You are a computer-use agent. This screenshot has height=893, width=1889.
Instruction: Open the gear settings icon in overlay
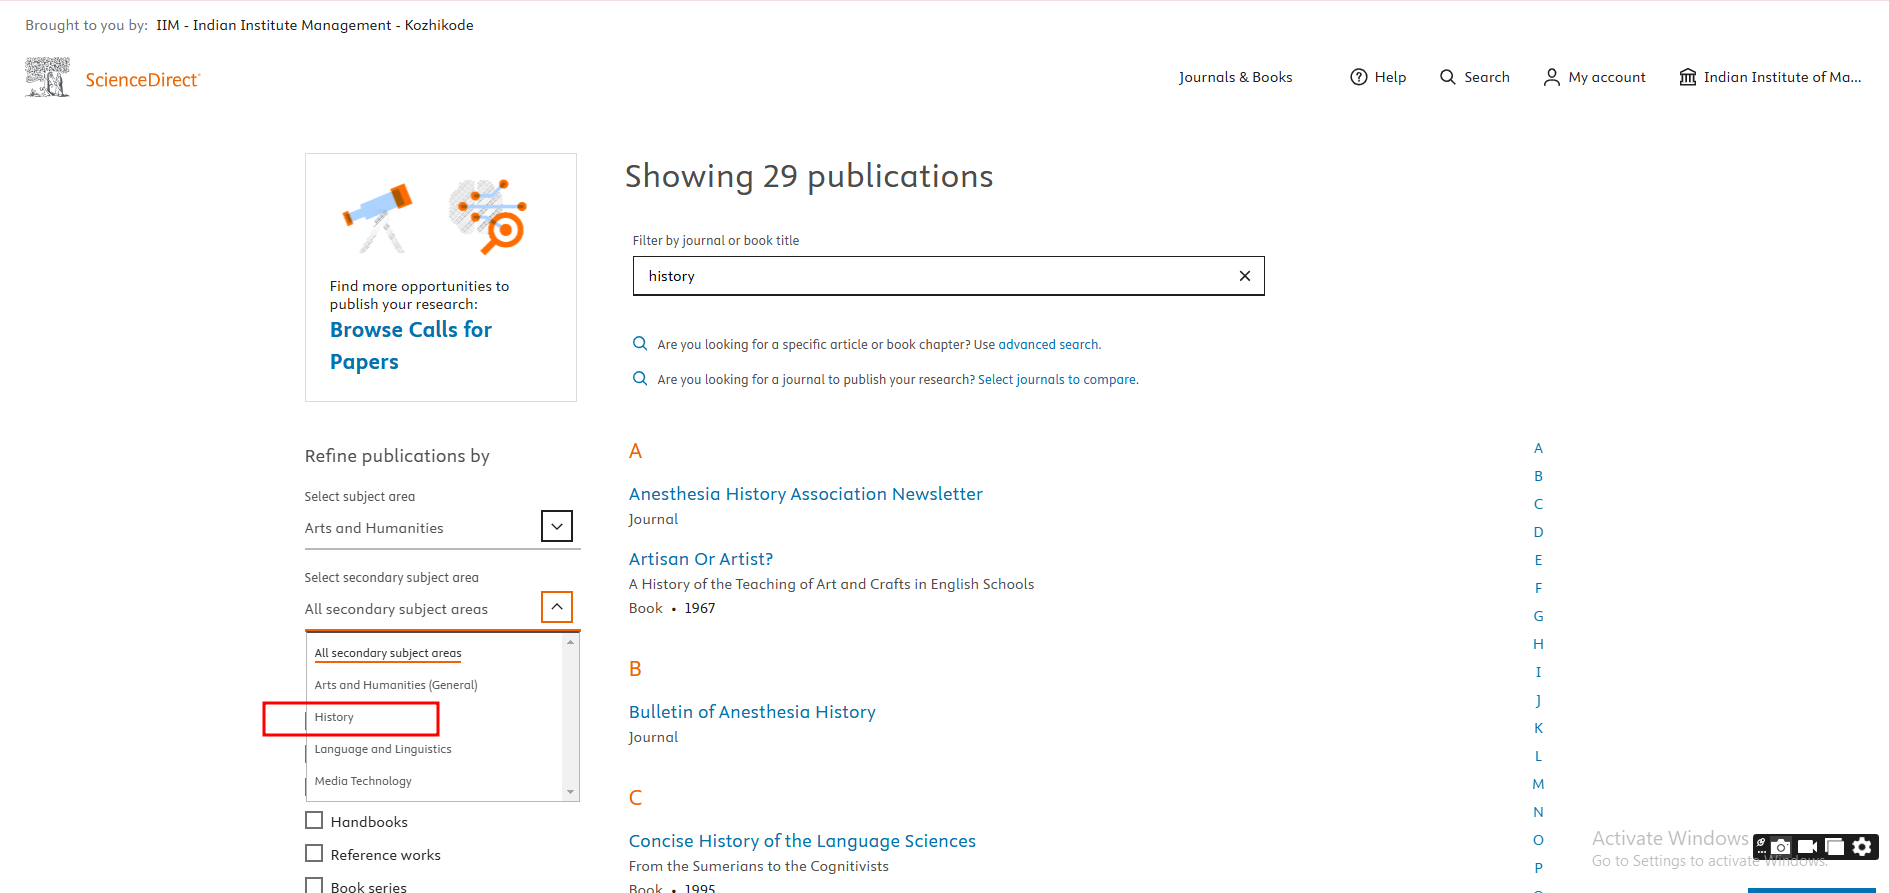1861,847
